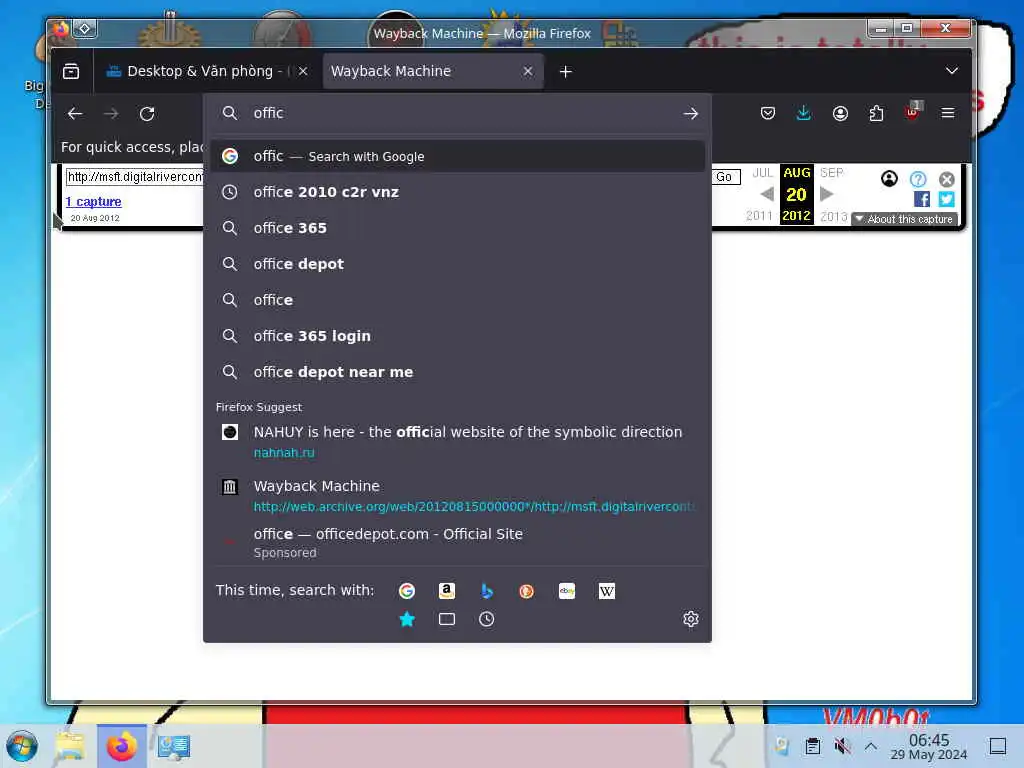Search this time with DuckDuckGo icon
Screen dimensions: 1024x768
[526, 591]
